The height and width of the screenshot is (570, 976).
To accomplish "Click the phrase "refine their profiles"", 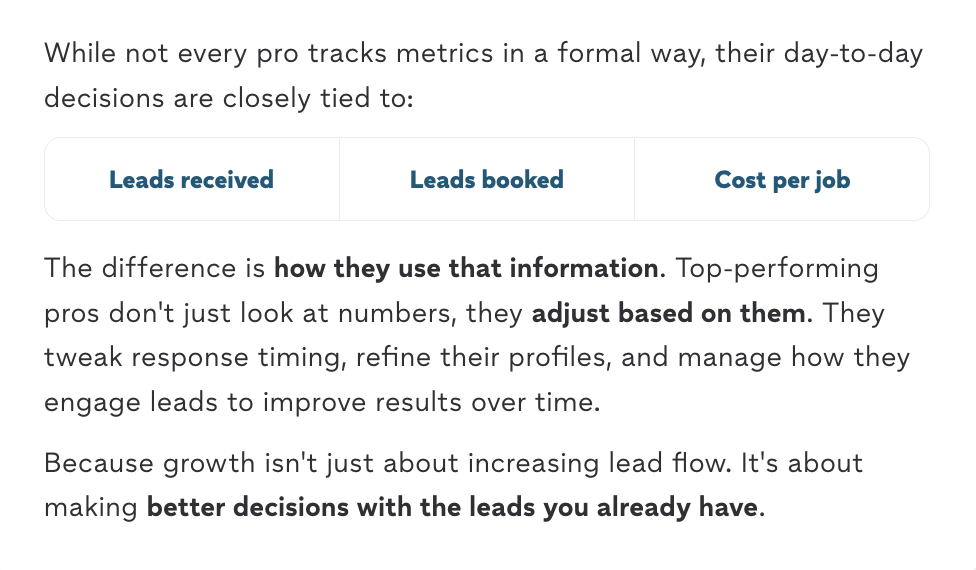I will click(484, 358).
